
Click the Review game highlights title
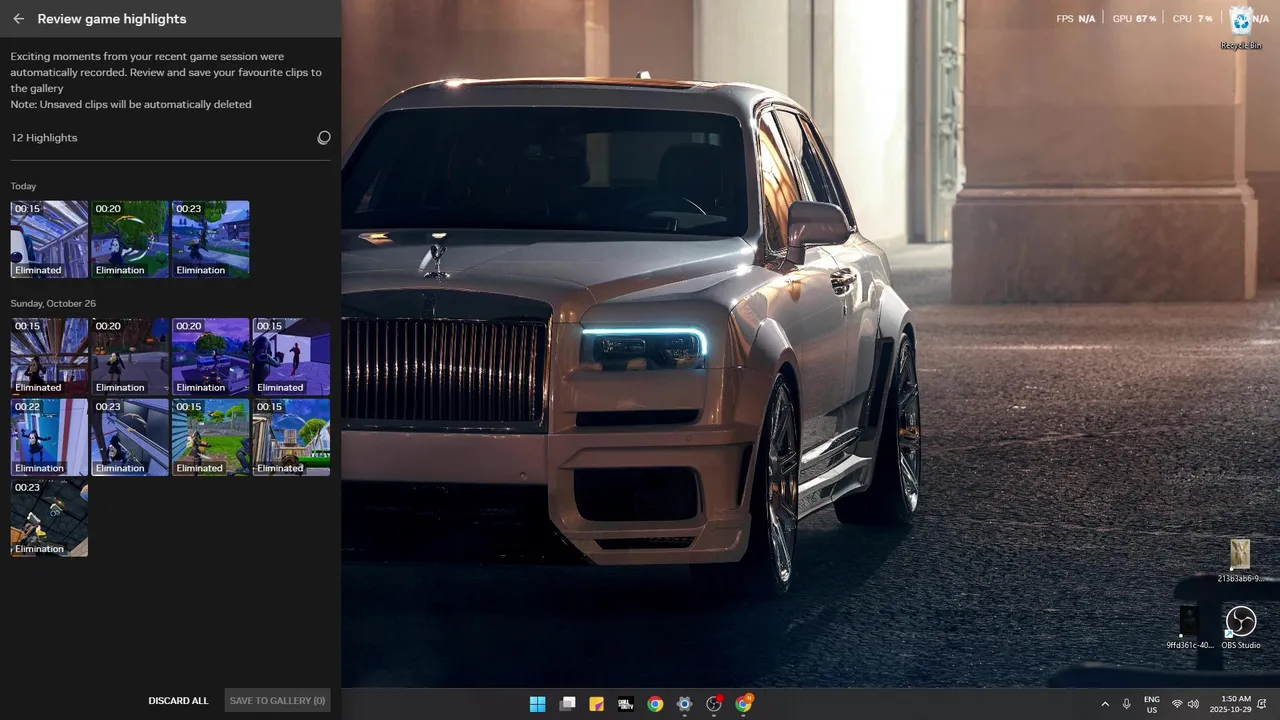112,19
